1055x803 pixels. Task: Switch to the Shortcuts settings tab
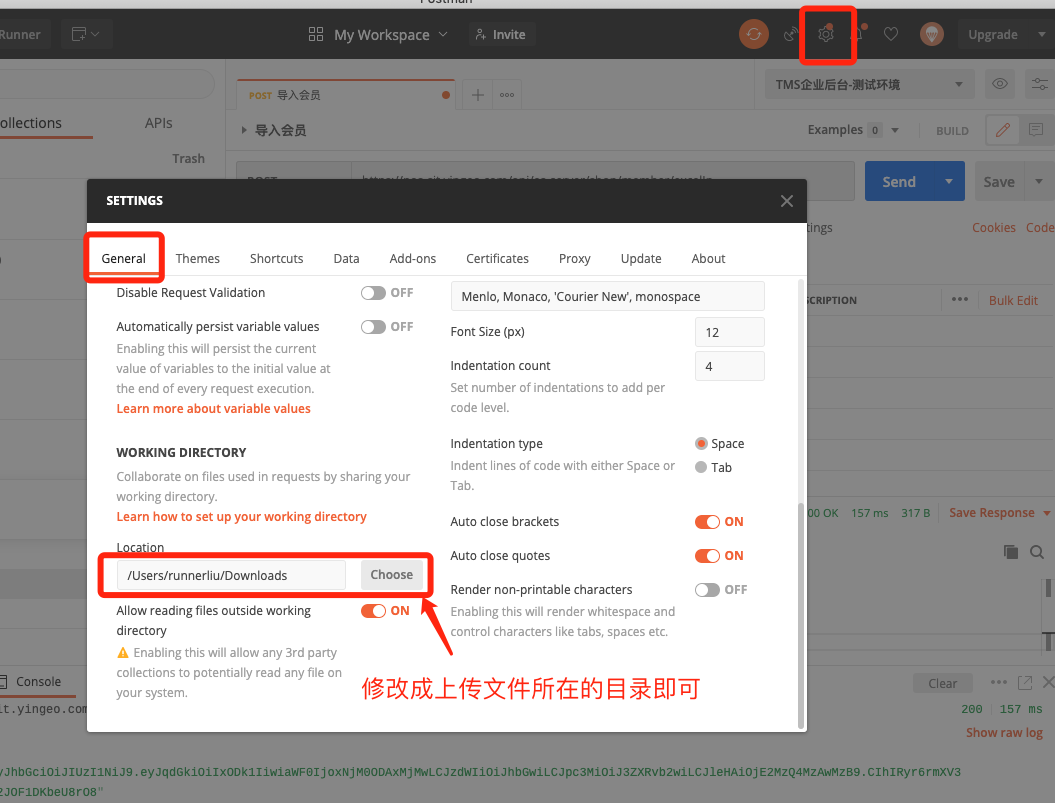point(277,258)
